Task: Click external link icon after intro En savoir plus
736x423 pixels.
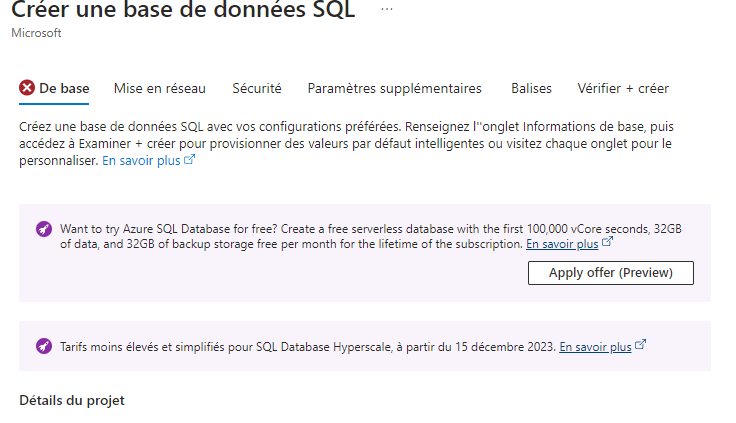Action: pos(189,160)
